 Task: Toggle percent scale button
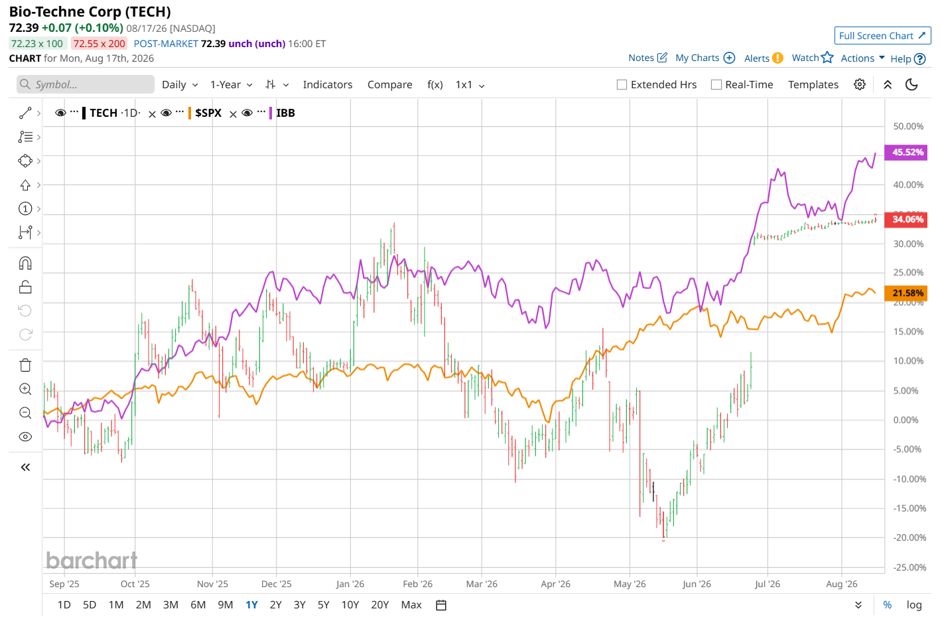coord(887,605)
